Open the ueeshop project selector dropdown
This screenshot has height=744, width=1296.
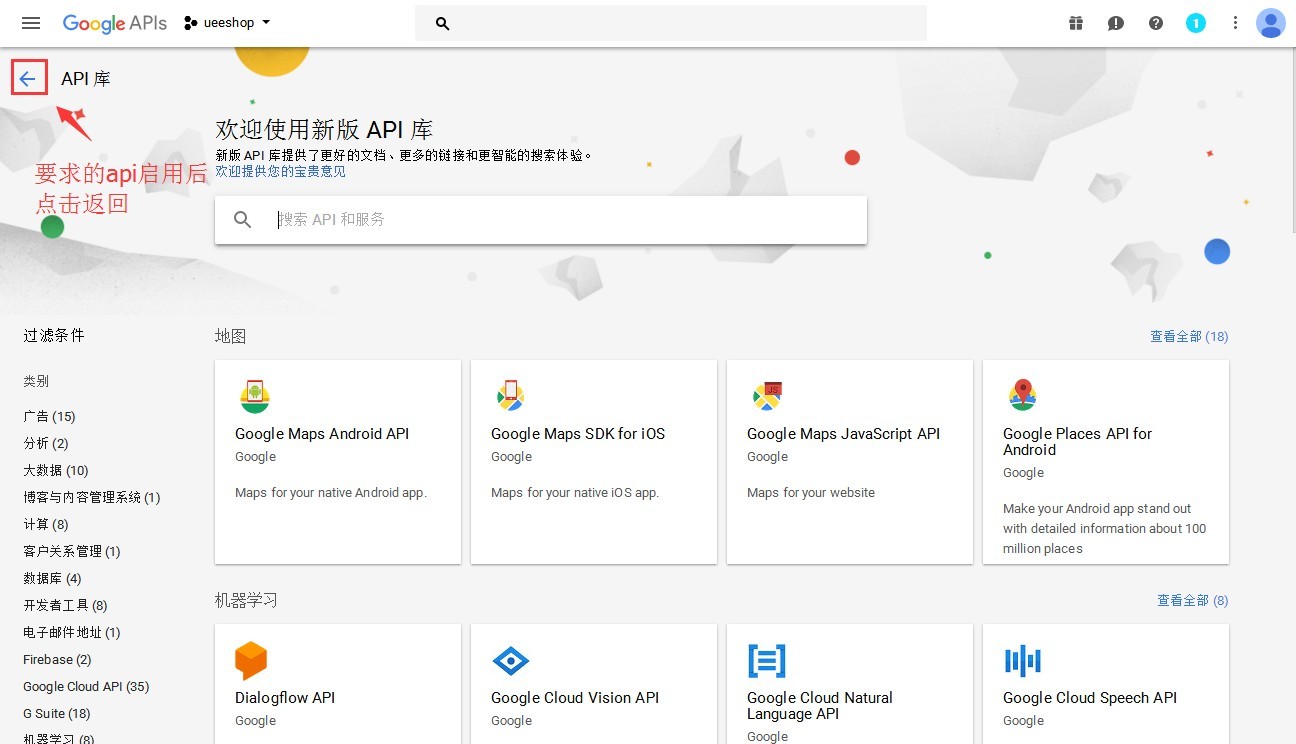[228, 23]
